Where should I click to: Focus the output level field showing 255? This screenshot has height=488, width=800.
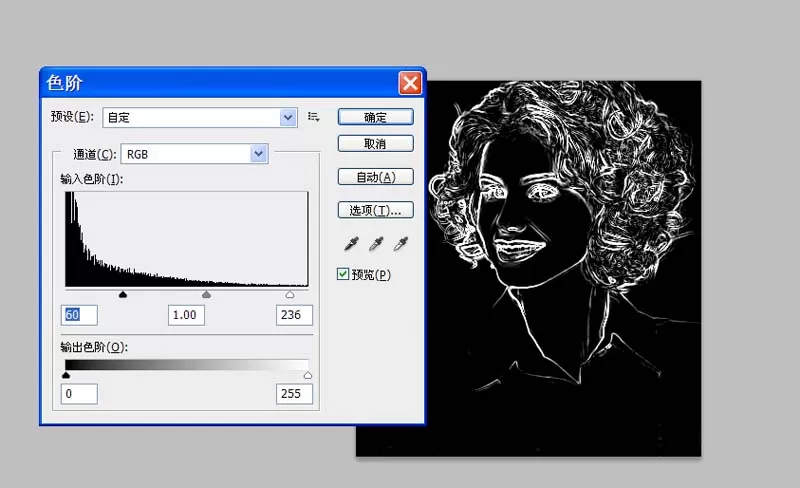(x=294, y=394)
